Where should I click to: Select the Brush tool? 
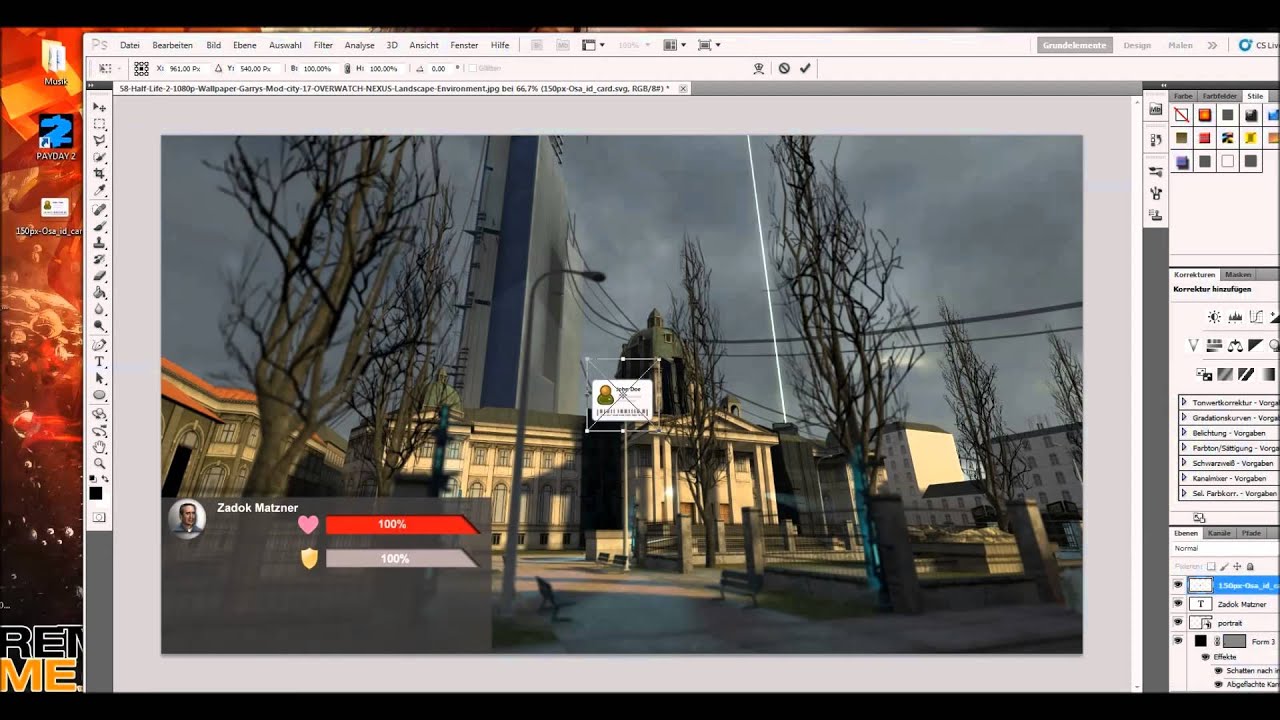(99, 227)
